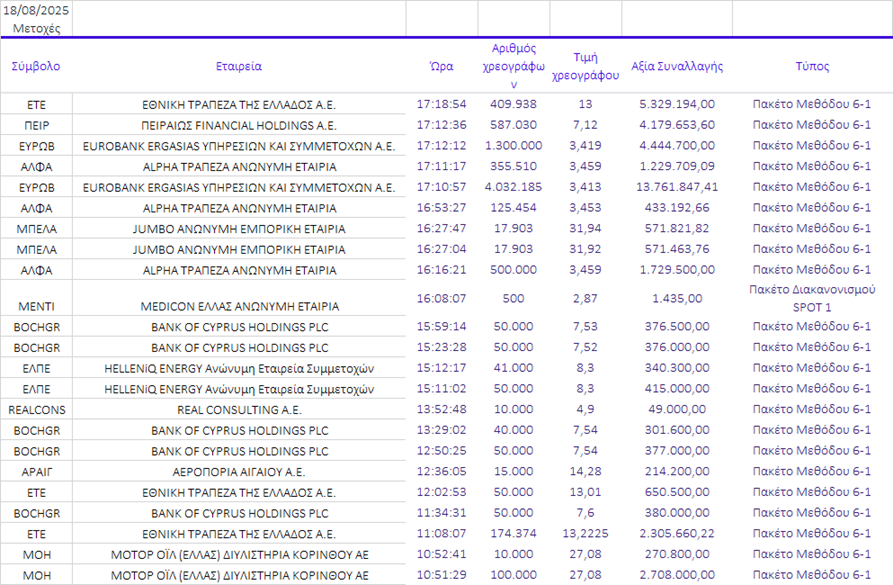
Task: Select the transaction value 13.761.847,41
Action: click(677, 187)
